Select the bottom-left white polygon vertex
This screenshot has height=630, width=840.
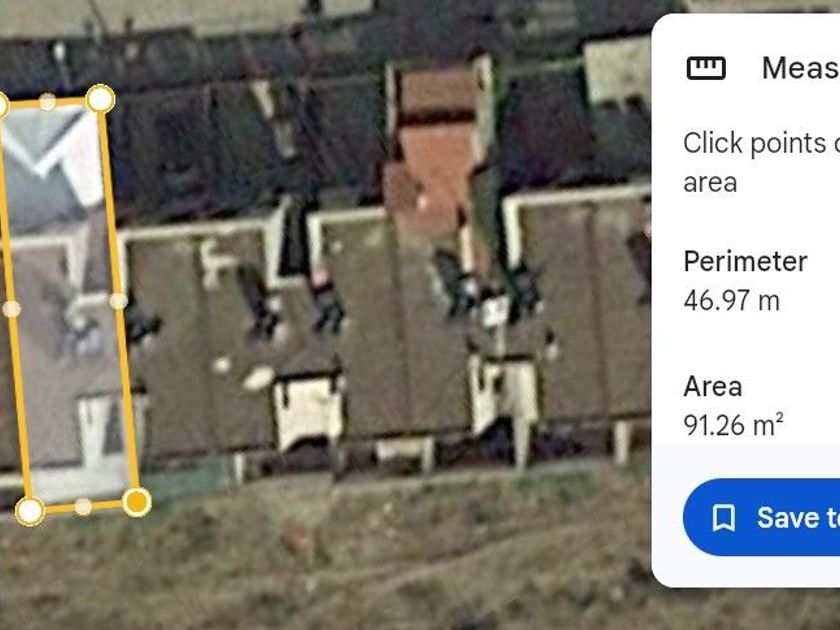(30, 511)
